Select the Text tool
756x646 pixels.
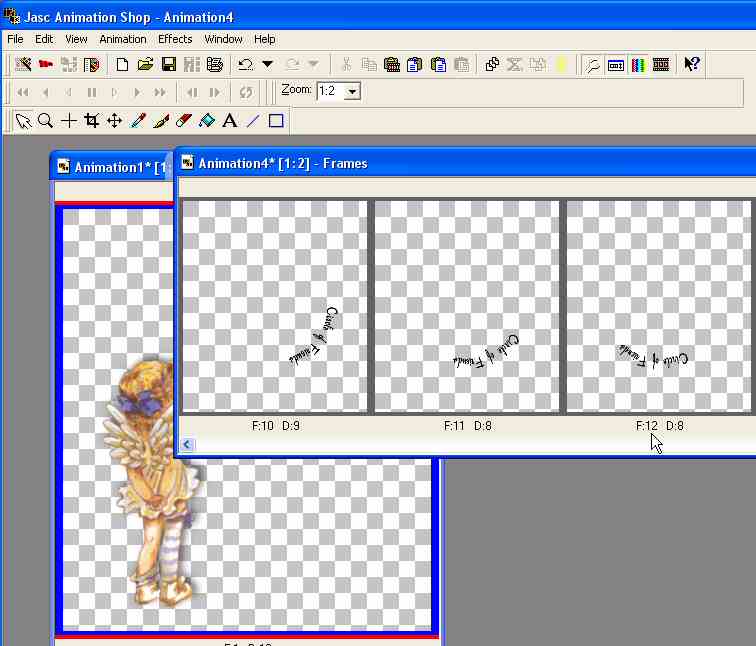point(230,121)
